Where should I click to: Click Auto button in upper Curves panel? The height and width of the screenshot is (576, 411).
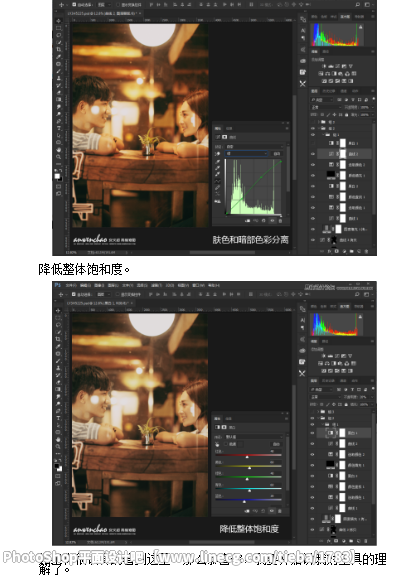[x=276, y=154]
